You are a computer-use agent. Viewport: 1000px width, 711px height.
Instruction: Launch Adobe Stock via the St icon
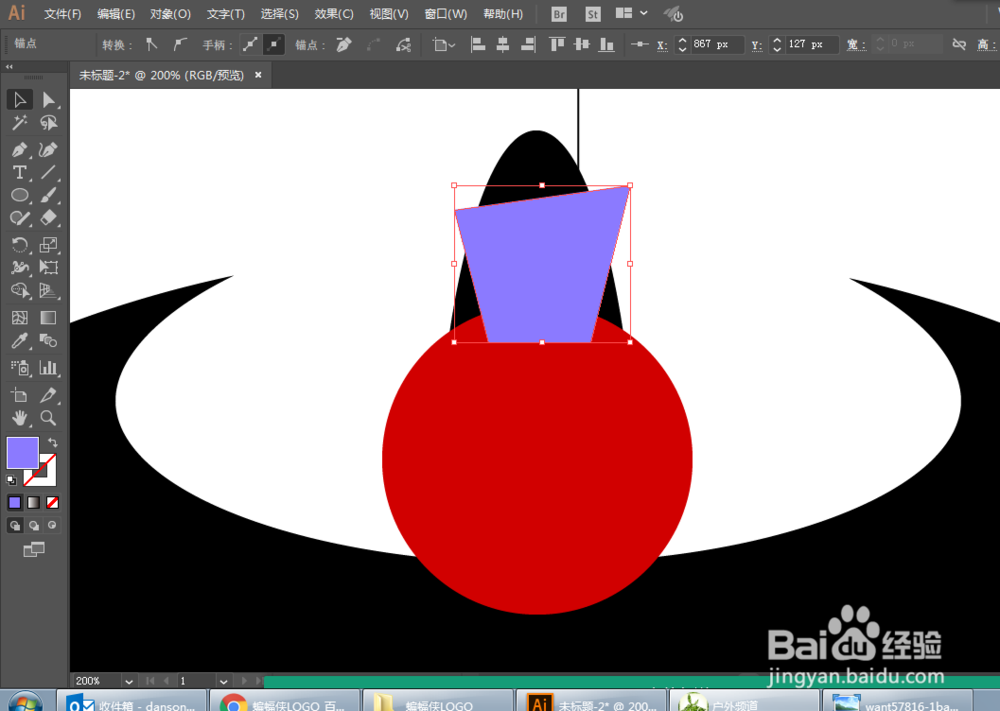tap(591, 14)
